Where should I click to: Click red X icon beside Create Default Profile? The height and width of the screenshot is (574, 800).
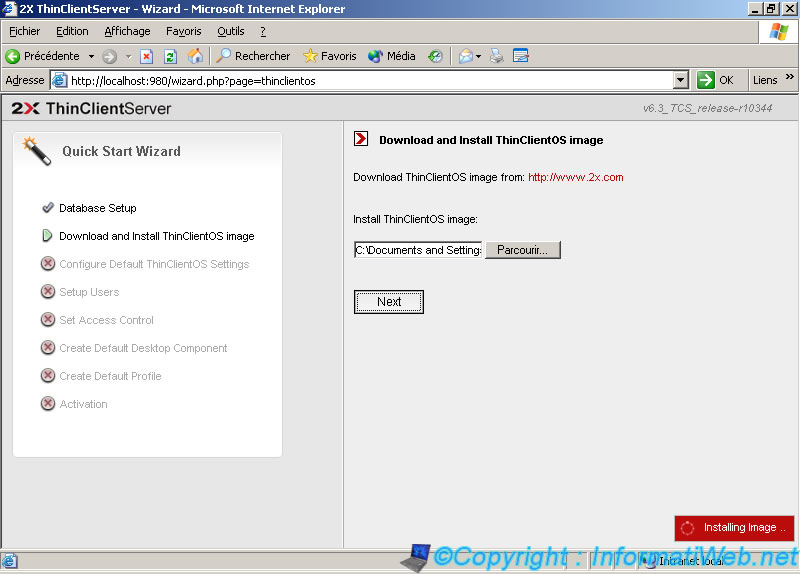point(48,376)
